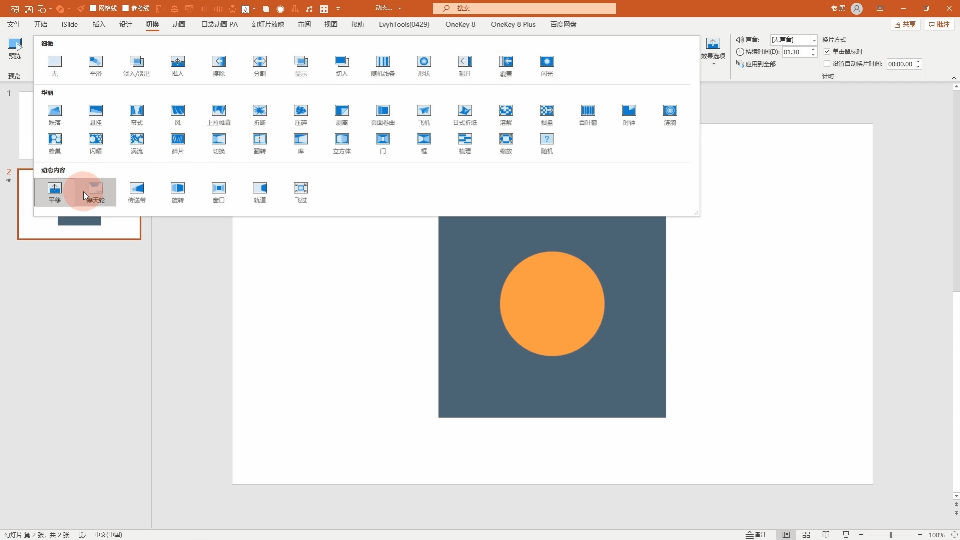Apply the 淡入/淡出 fade transition
This screenshot has width=960, height=540.
137,65
